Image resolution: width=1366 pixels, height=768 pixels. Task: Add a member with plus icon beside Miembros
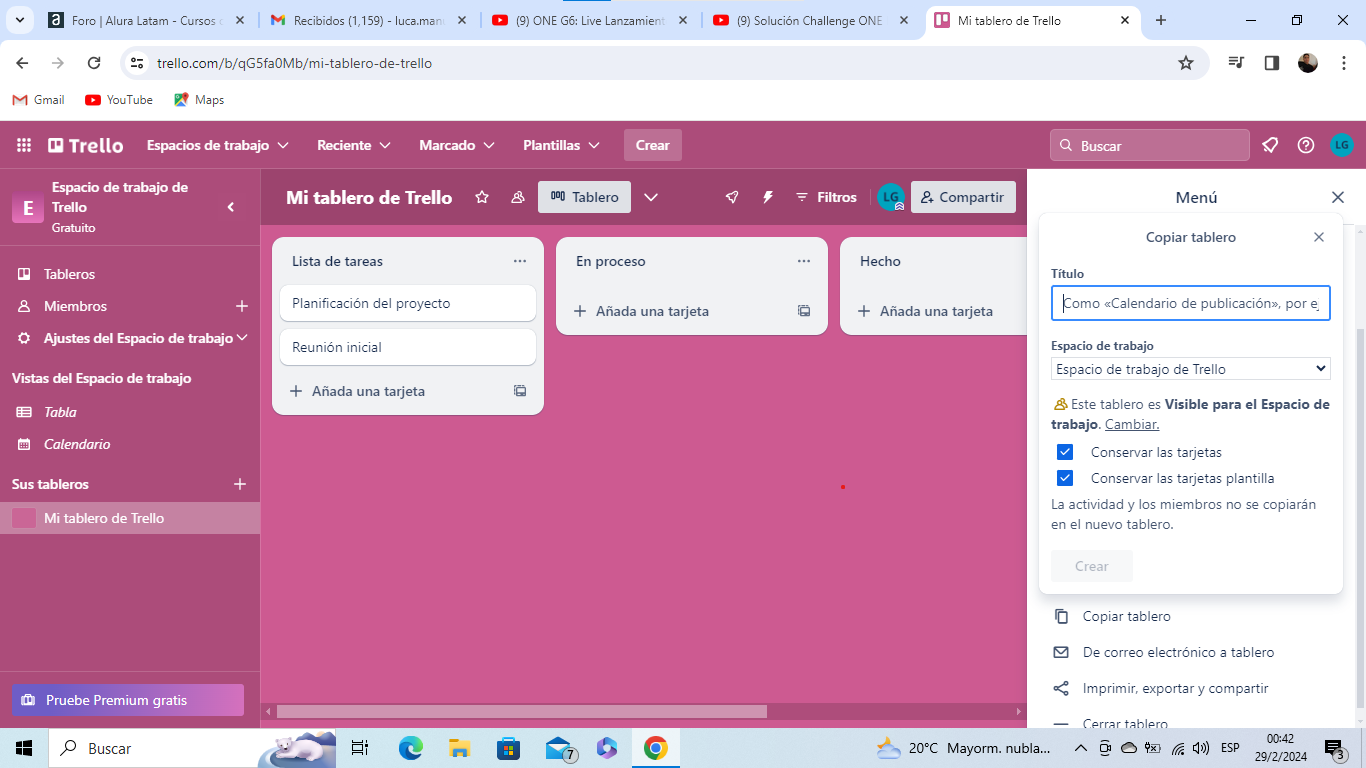[x=241, y=306]
